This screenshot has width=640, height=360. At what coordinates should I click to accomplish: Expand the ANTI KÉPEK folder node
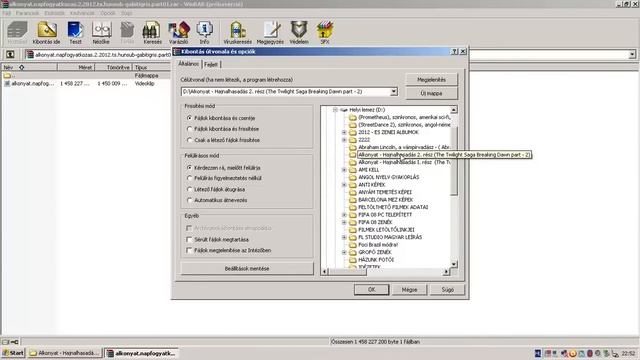pyautogui.click(x=344, y=185)
